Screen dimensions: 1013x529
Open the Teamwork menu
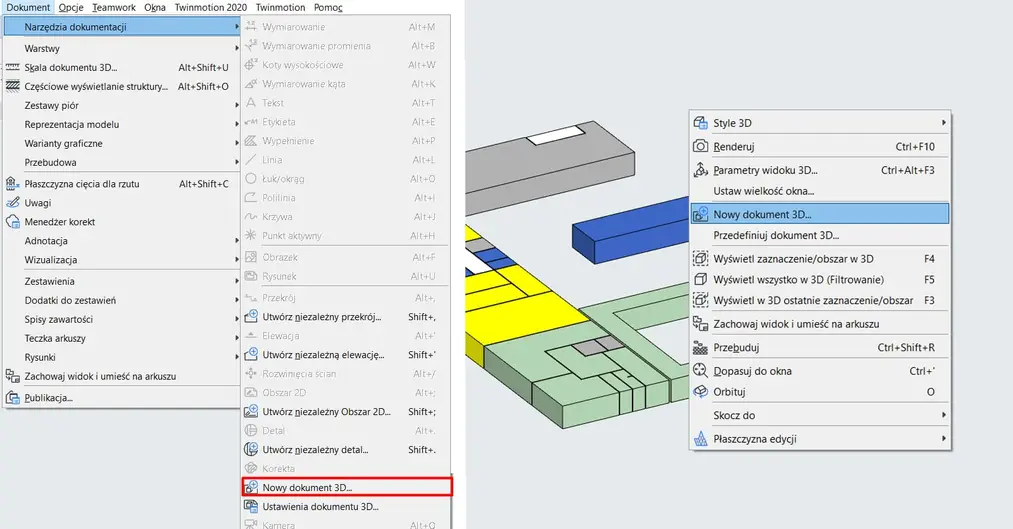[114, 7]
